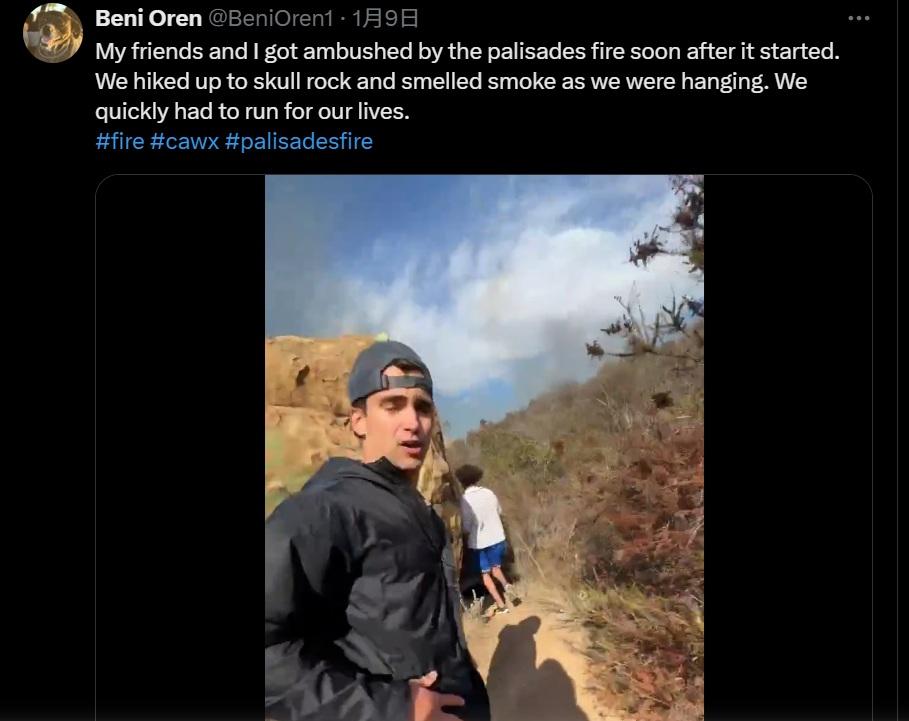The height and width of the screenshot is (721, 909).
Task: Open the tweet via the 1月9日 date
Action: coord(385,19)
